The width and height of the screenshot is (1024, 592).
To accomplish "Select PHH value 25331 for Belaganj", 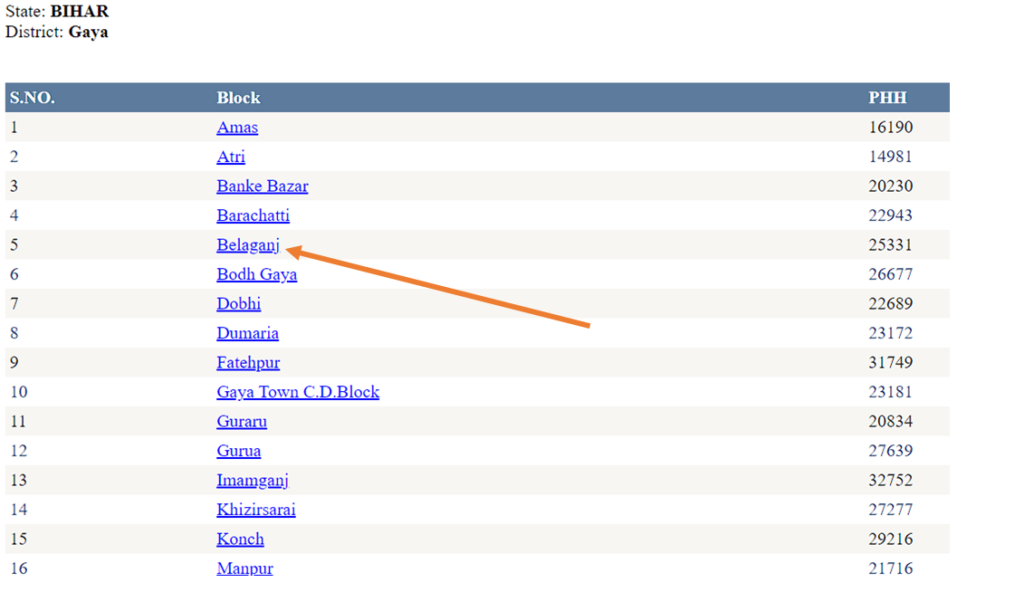I will click(x=890, y=245).
